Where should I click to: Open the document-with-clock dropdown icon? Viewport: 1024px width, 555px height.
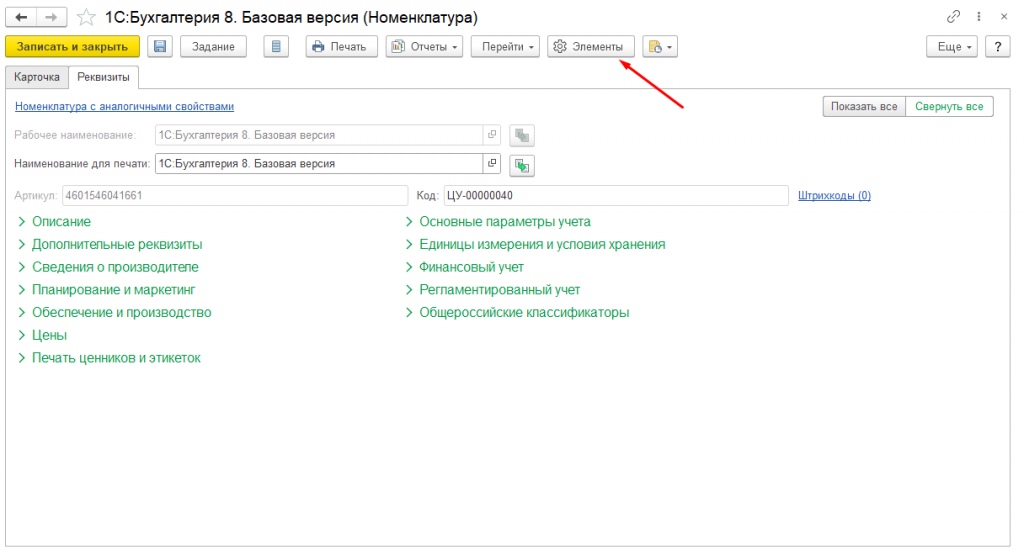pyautogui.click(x=660, y=47)
